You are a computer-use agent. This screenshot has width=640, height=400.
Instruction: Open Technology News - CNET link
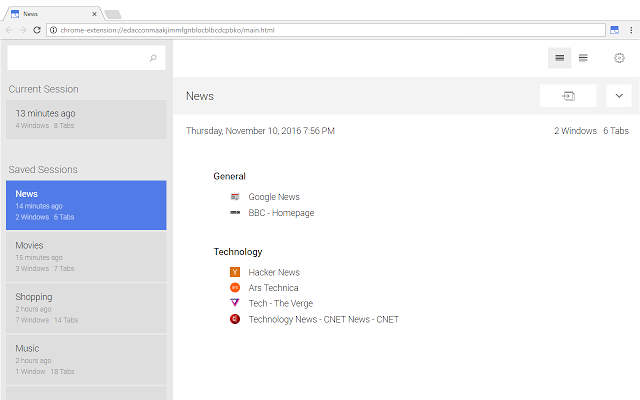pos(323,319)
